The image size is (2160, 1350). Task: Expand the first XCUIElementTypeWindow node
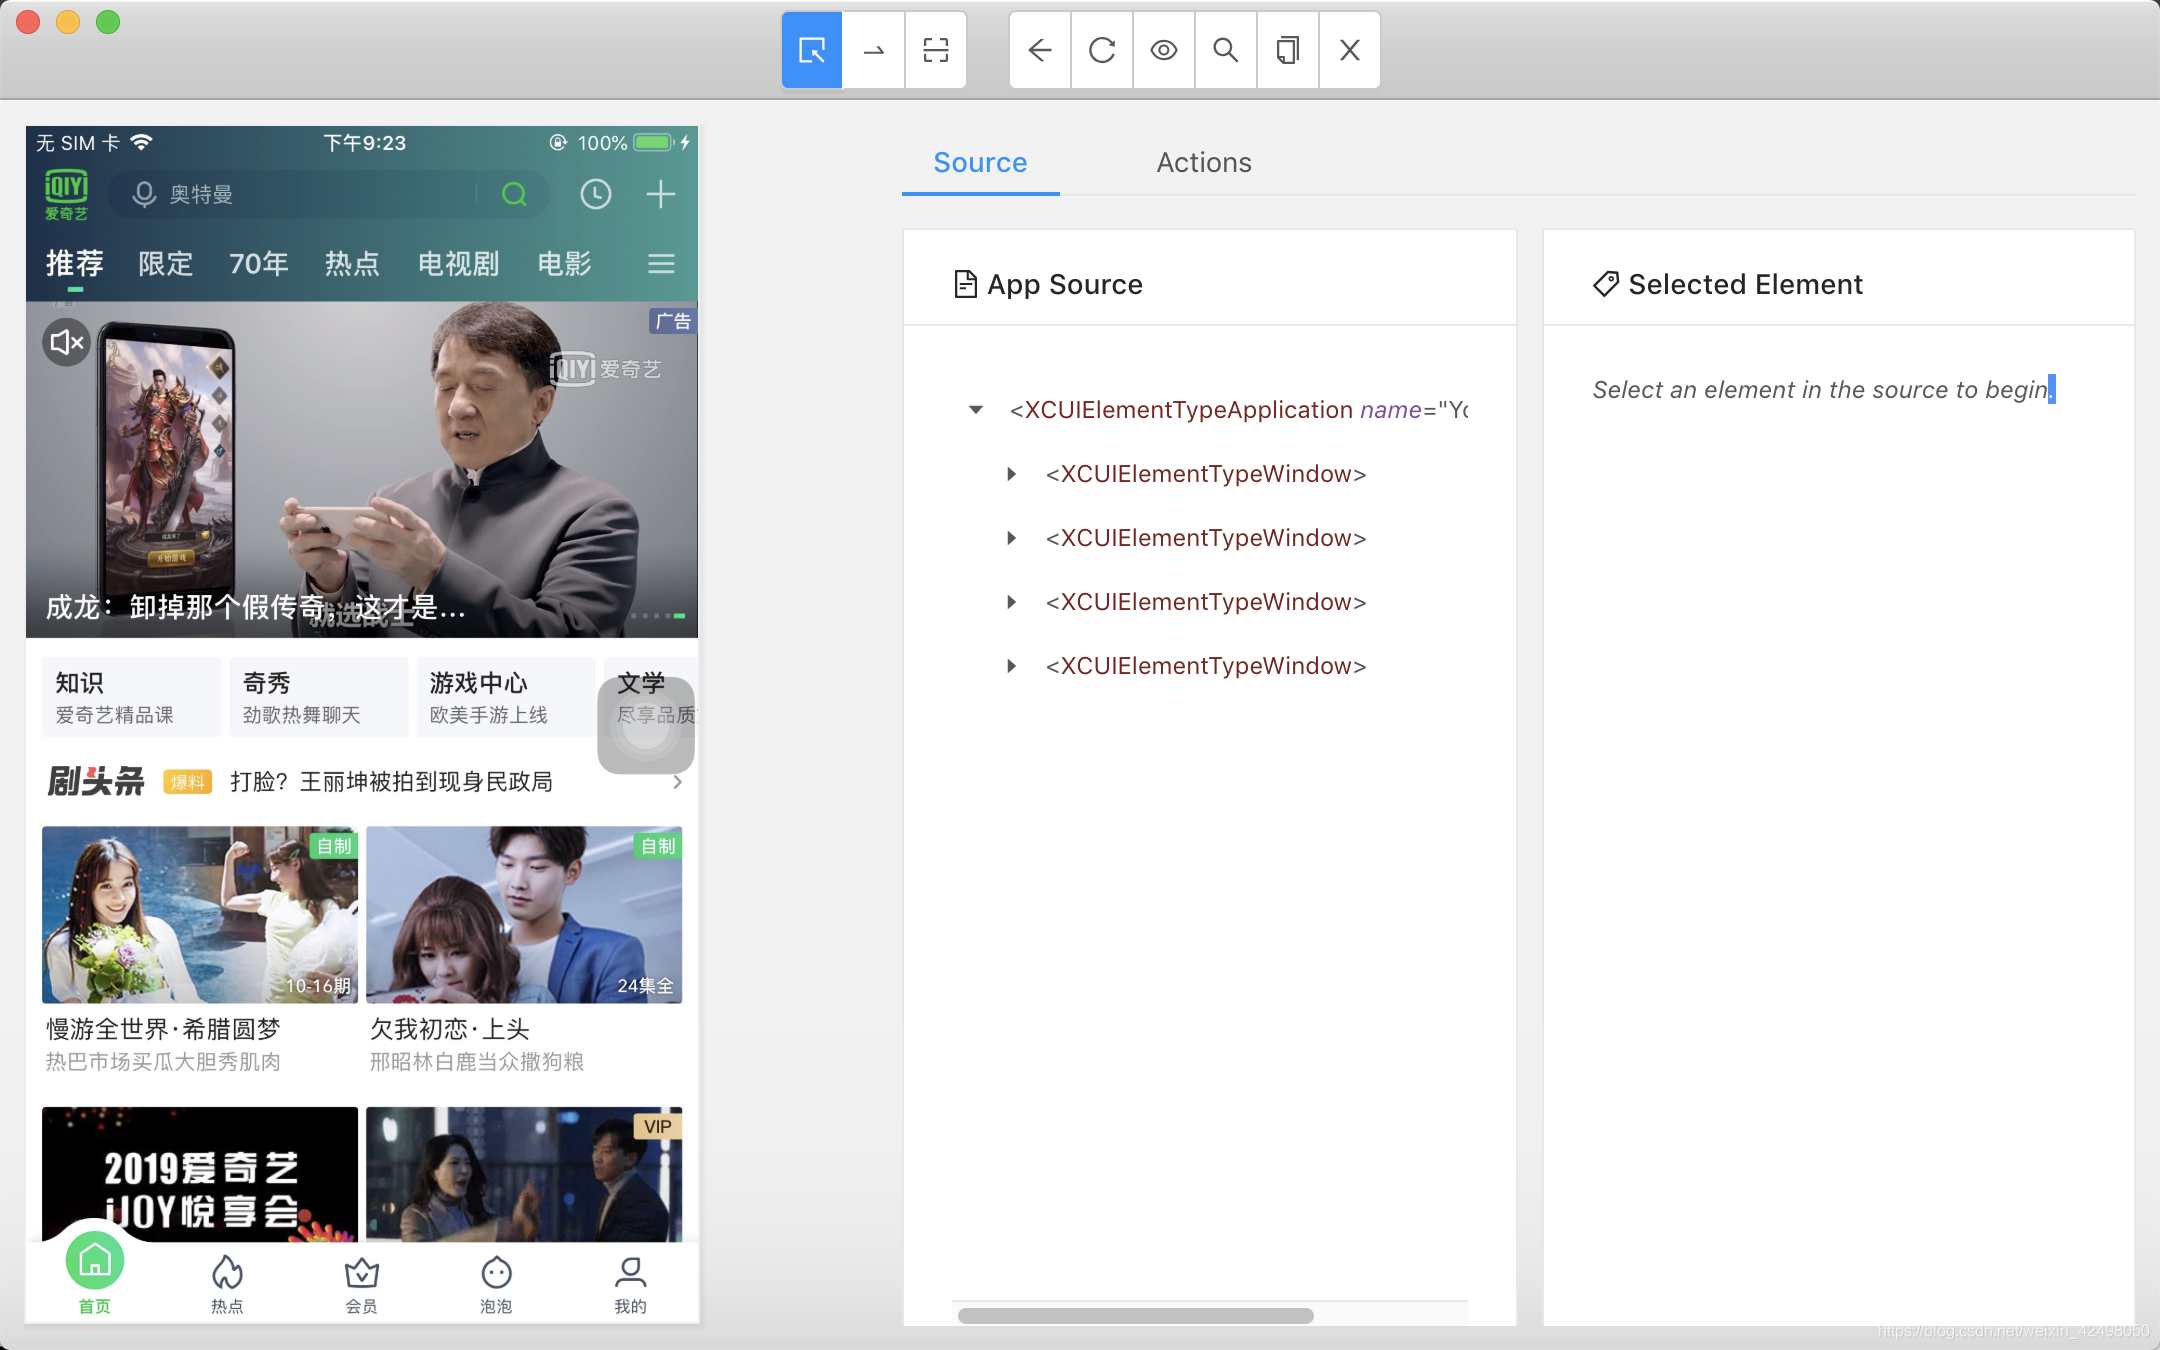(x=1012, y=474)
